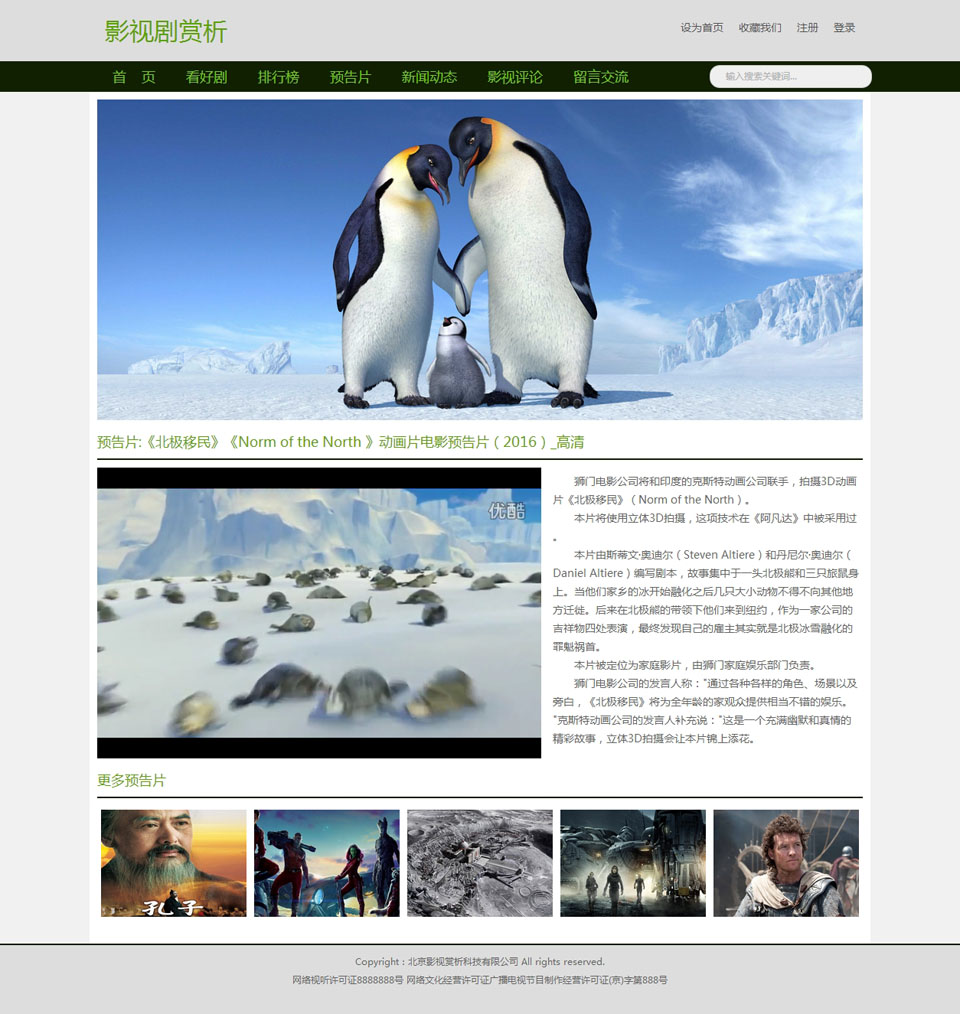
Task: Click the 网络视听许可证8888888号 footer line
Action: click(x=480, y=980)
